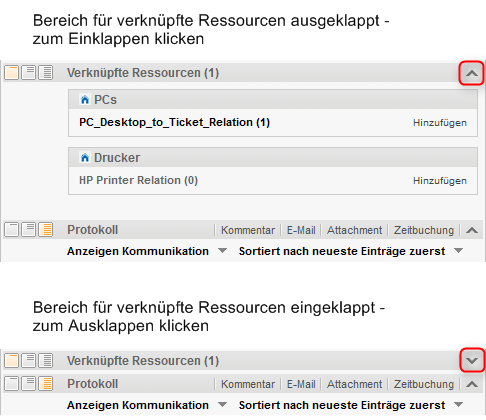Click the home icon next to Drucker

tap(85, 157)
